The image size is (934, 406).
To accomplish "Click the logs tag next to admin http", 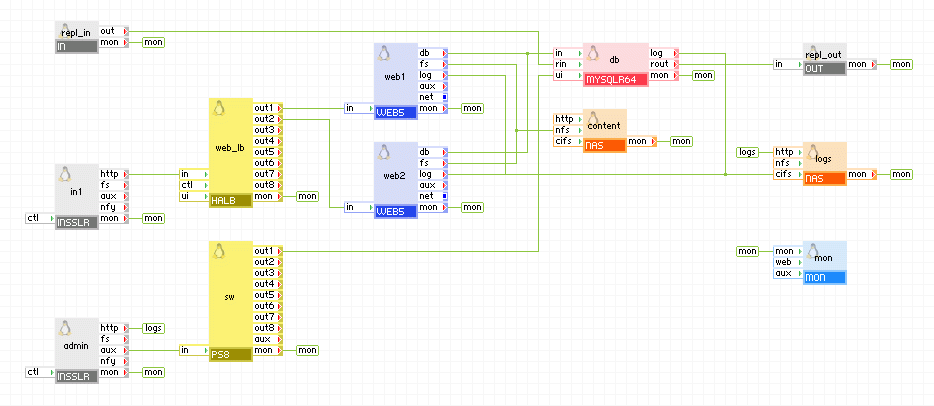I will pos(153,327).
